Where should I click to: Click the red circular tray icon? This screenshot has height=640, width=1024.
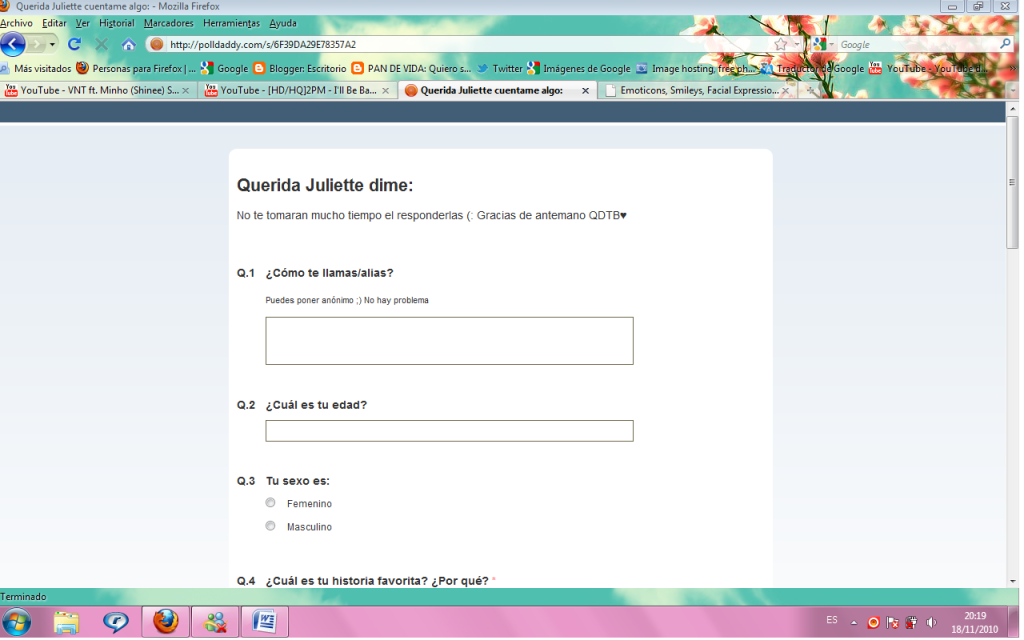(x=873, y=622)
